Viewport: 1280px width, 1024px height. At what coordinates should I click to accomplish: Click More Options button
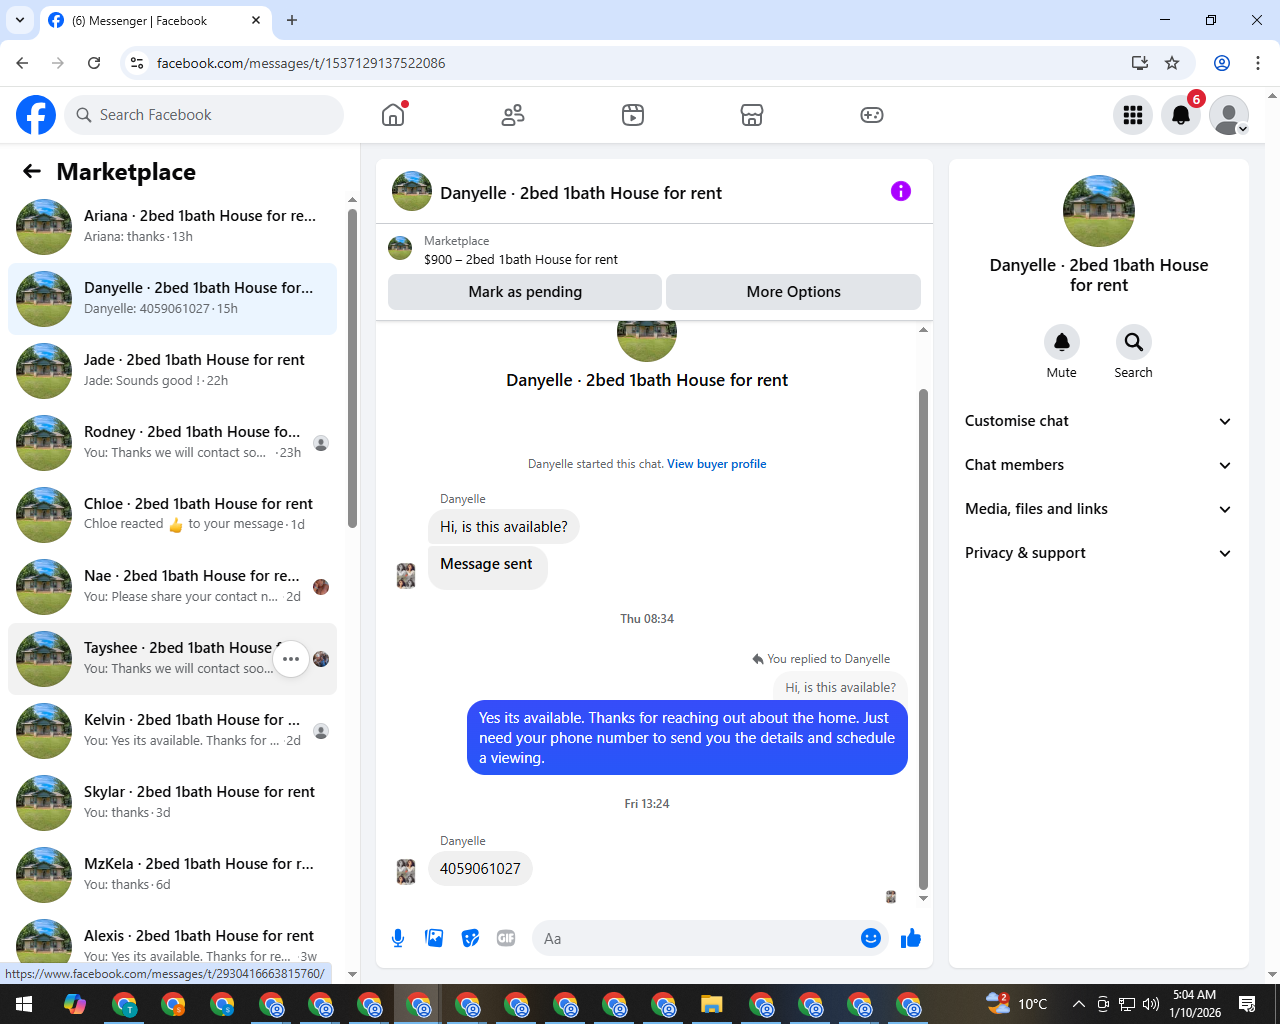point(793,292)
